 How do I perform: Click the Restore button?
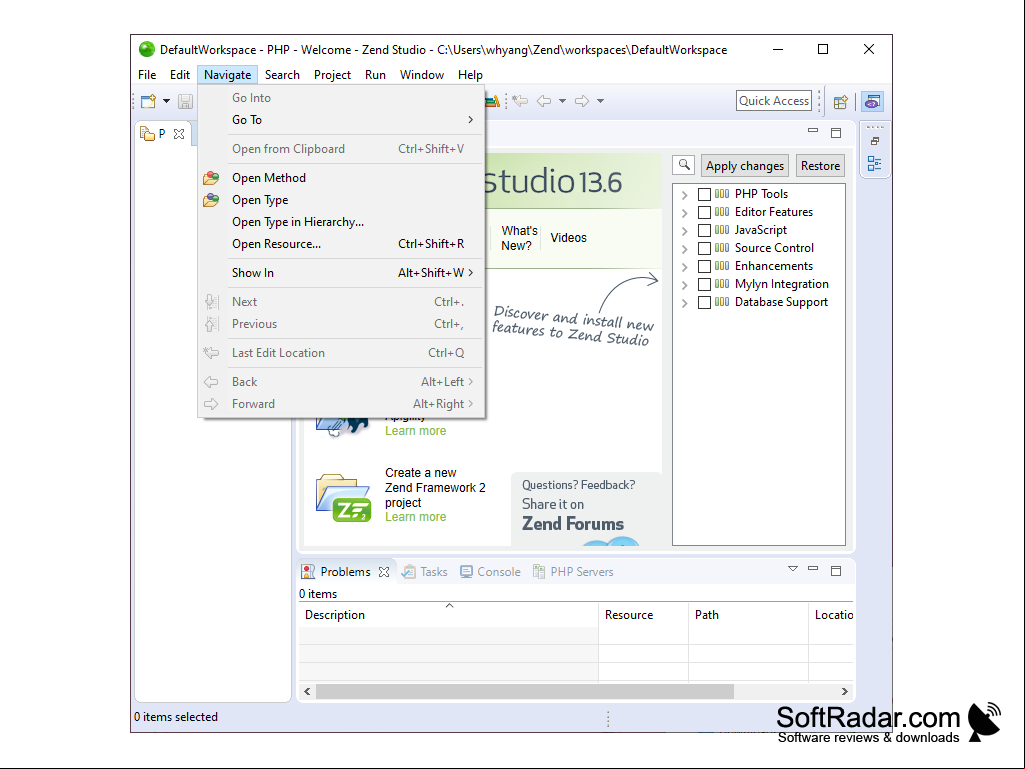(x=820, y=165)
